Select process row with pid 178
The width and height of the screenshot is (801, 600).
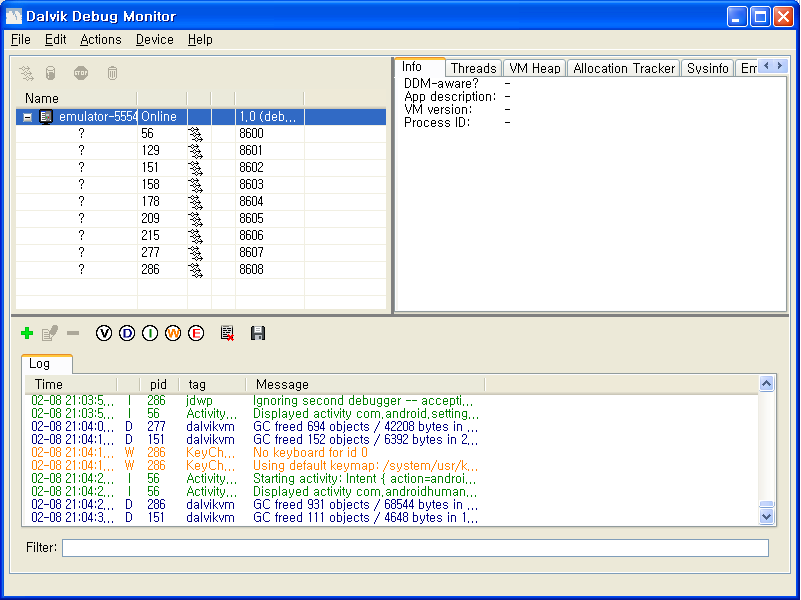201,202
